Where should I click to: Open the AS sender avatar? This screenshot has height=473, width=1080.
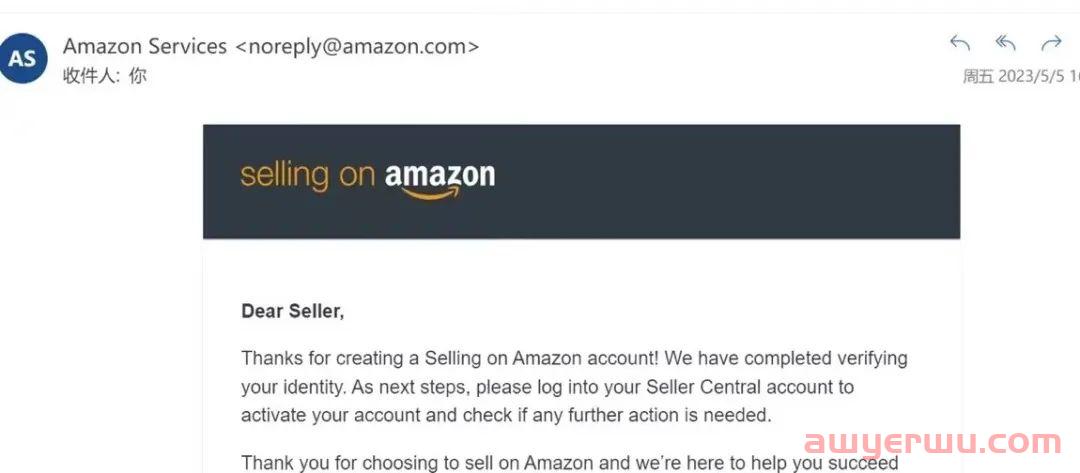pos(23,58)
